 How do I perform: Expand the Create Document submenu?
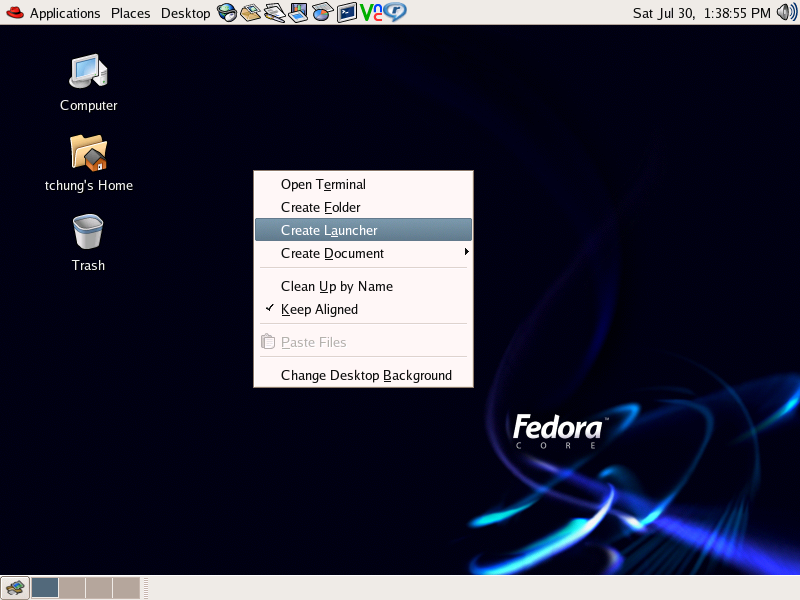363,253
